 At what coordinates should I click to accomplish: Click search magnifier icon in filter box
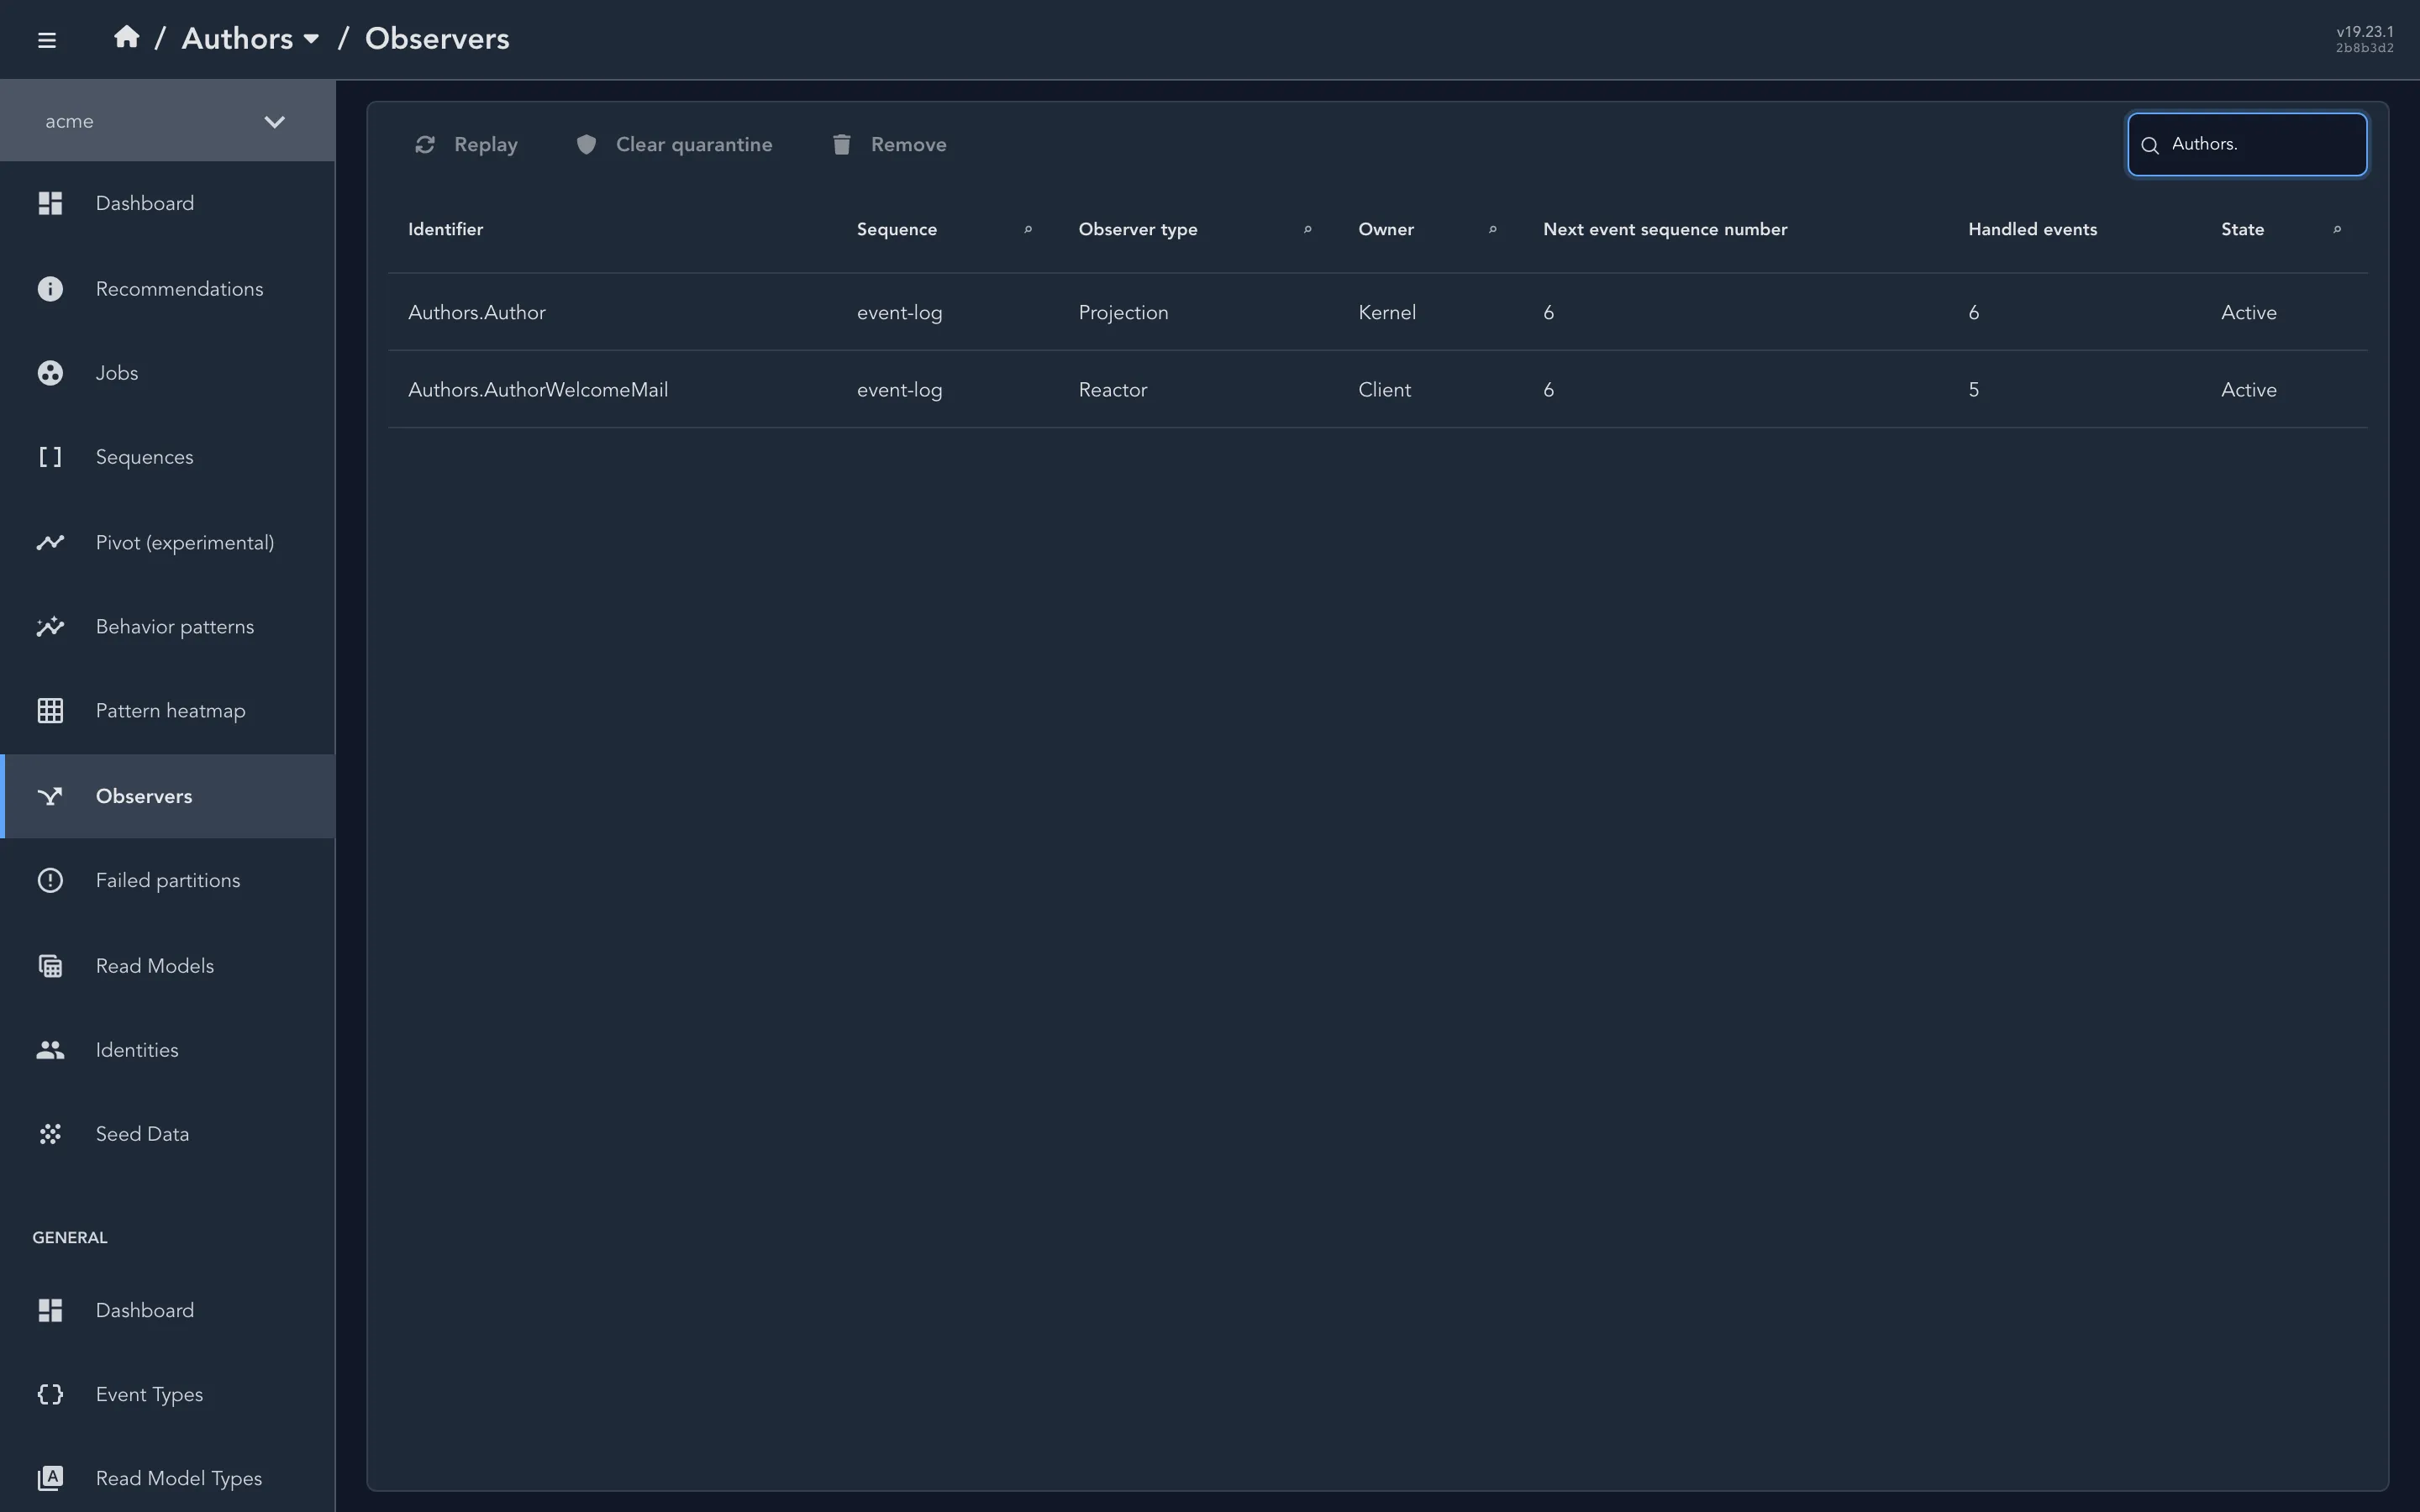tap(2150, 145)
